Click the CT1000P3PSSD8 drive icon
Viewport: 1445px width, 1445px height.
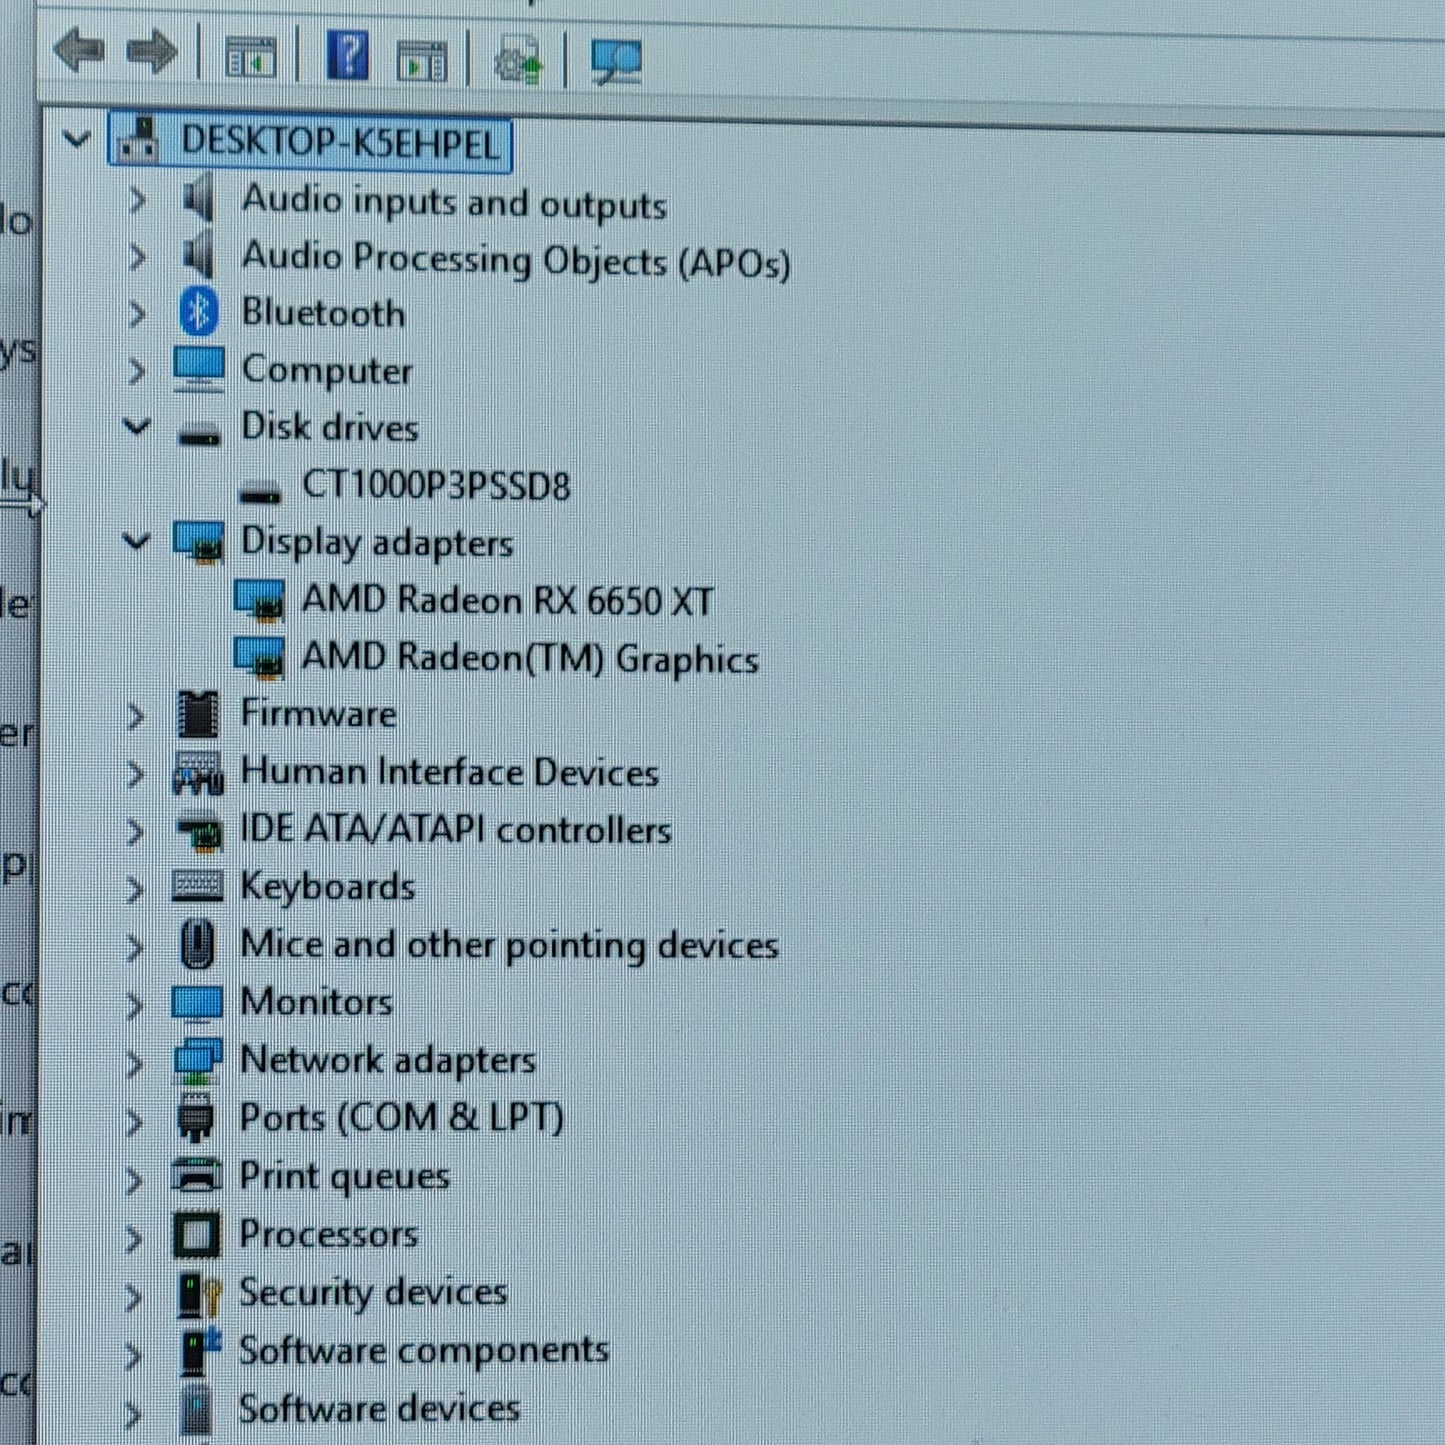point(260,491)
